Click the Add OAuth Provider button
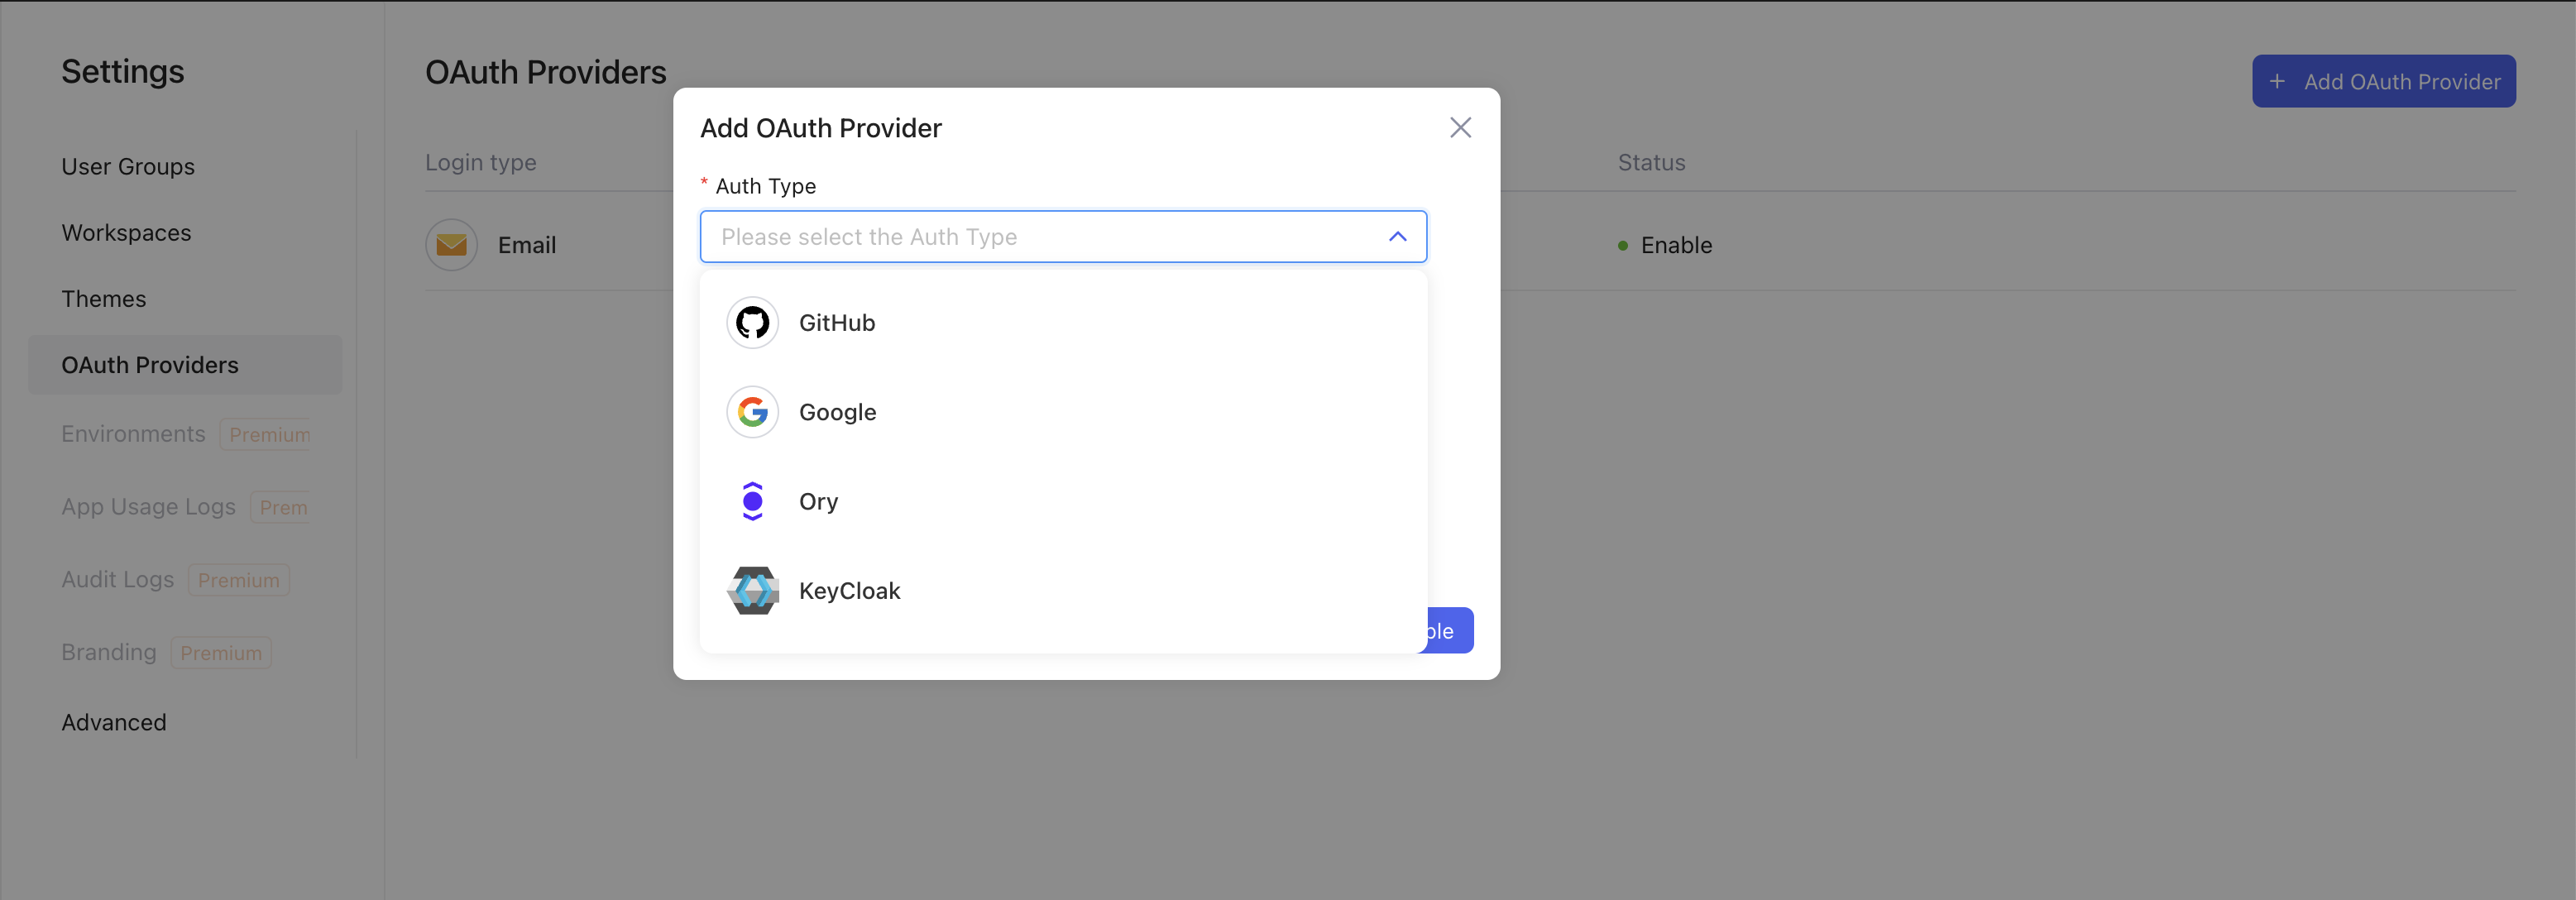2576x900 pixels. (x=2383, y=82)
